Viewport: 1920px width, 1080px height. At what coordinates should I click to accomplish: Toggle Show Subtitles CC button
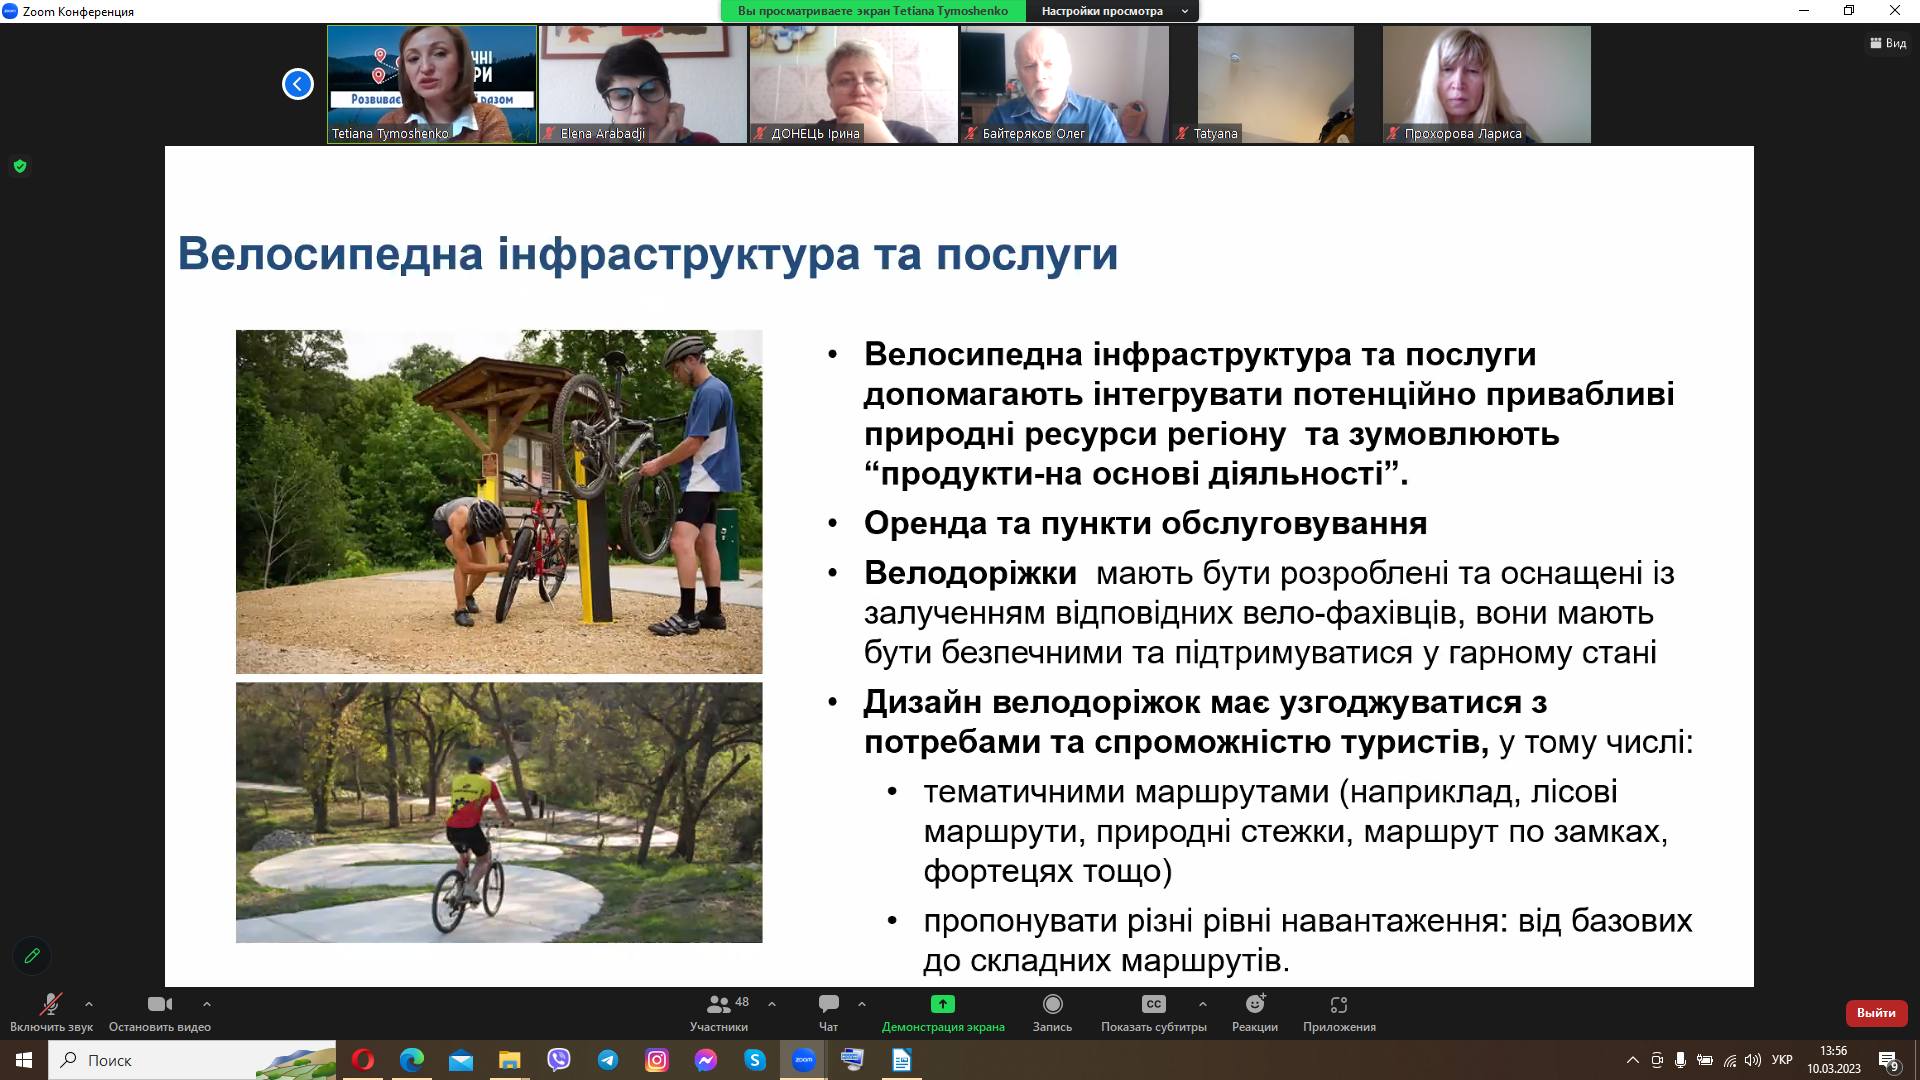point(1153,1004)
